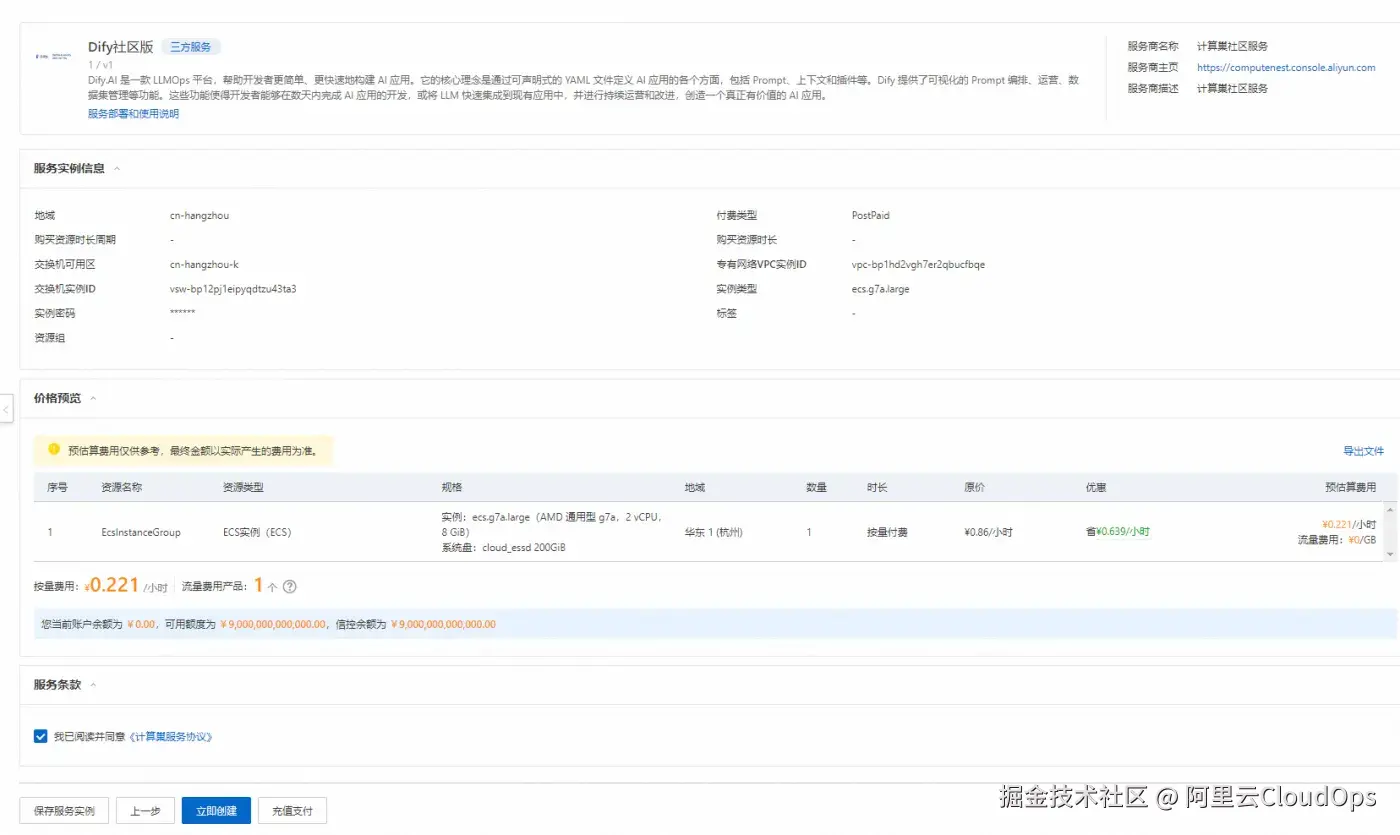Click the EcsInstanceGroup resource name cell
This screenshot has width=1400, height=835.
tap(141, 532)
